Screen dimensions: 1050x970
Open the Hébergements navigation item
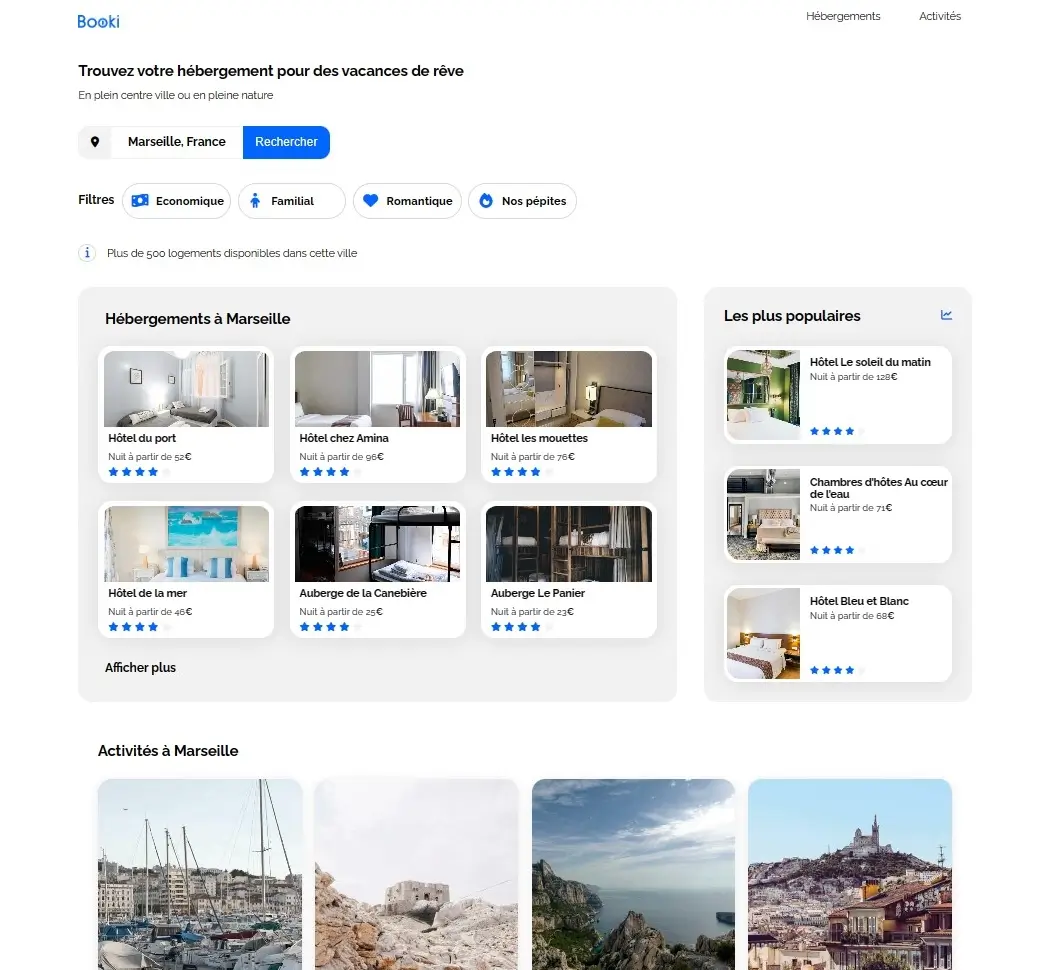pos(843,16)
